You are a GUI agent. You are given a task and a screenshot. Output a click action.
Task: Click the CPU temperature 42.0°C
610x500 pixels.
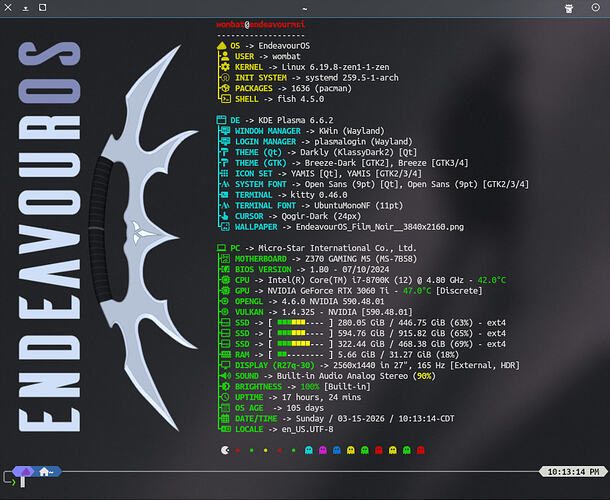pyautogui.click(x=492, y=280)
